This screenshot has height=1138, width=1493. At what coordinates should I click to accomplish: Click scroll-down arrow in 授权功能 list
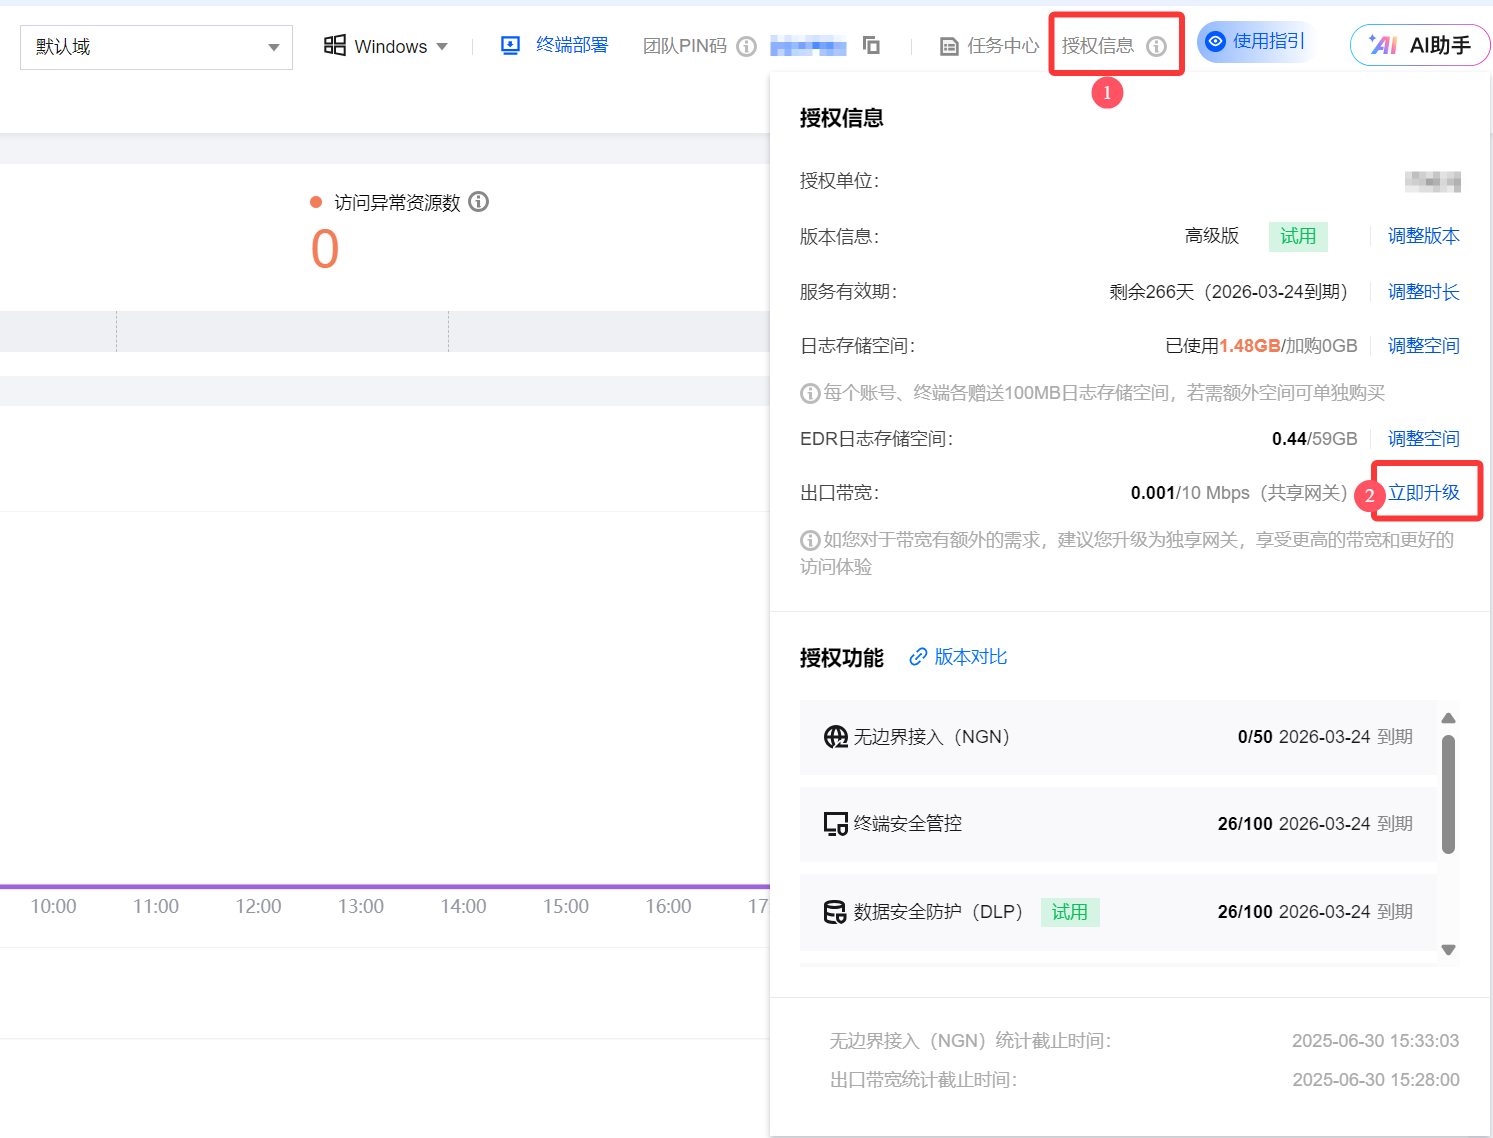1448,950
